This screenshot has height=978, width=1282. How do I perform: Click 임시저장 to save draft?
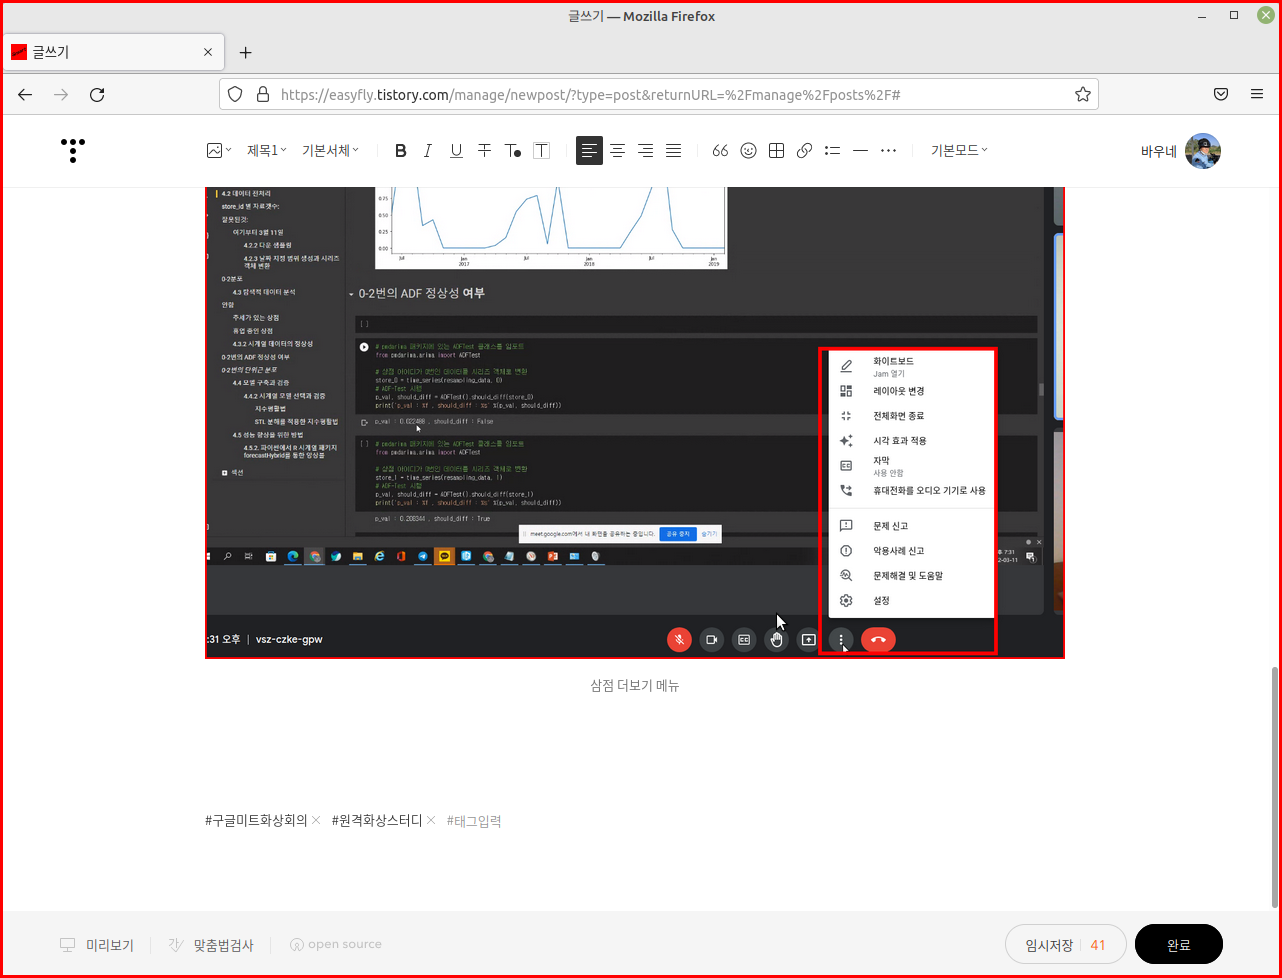(x=1049, y=945)
